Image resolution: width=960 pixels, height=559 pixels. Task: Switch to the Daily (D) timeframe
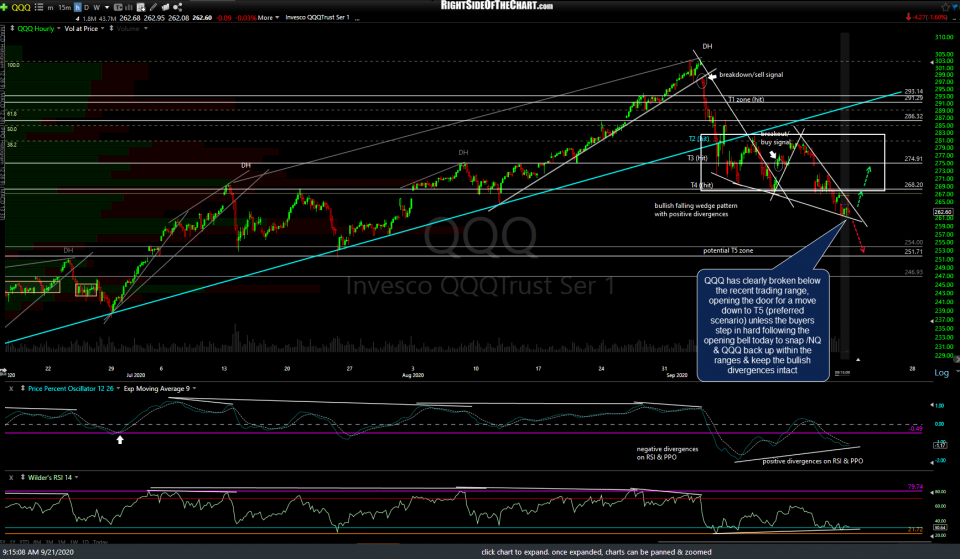(86, 8)
